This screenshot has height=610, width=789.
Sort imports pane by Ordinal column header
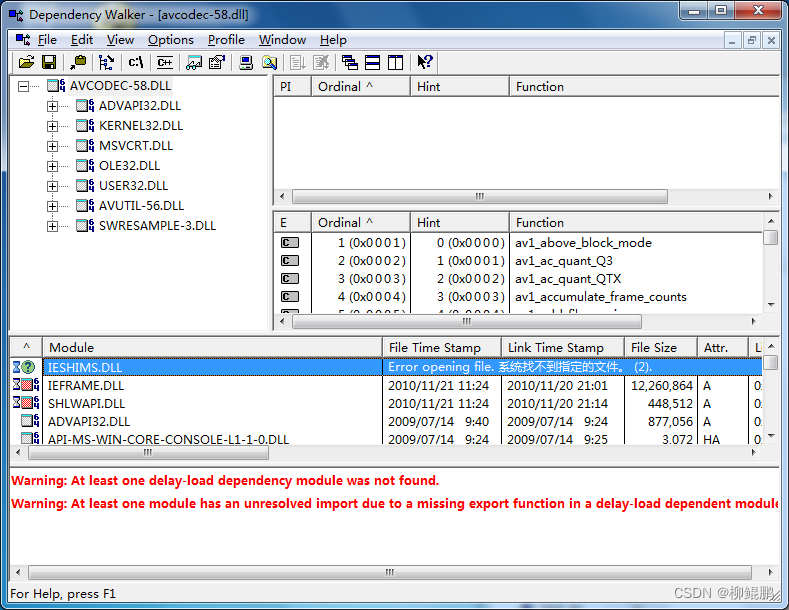pos(361,87)
